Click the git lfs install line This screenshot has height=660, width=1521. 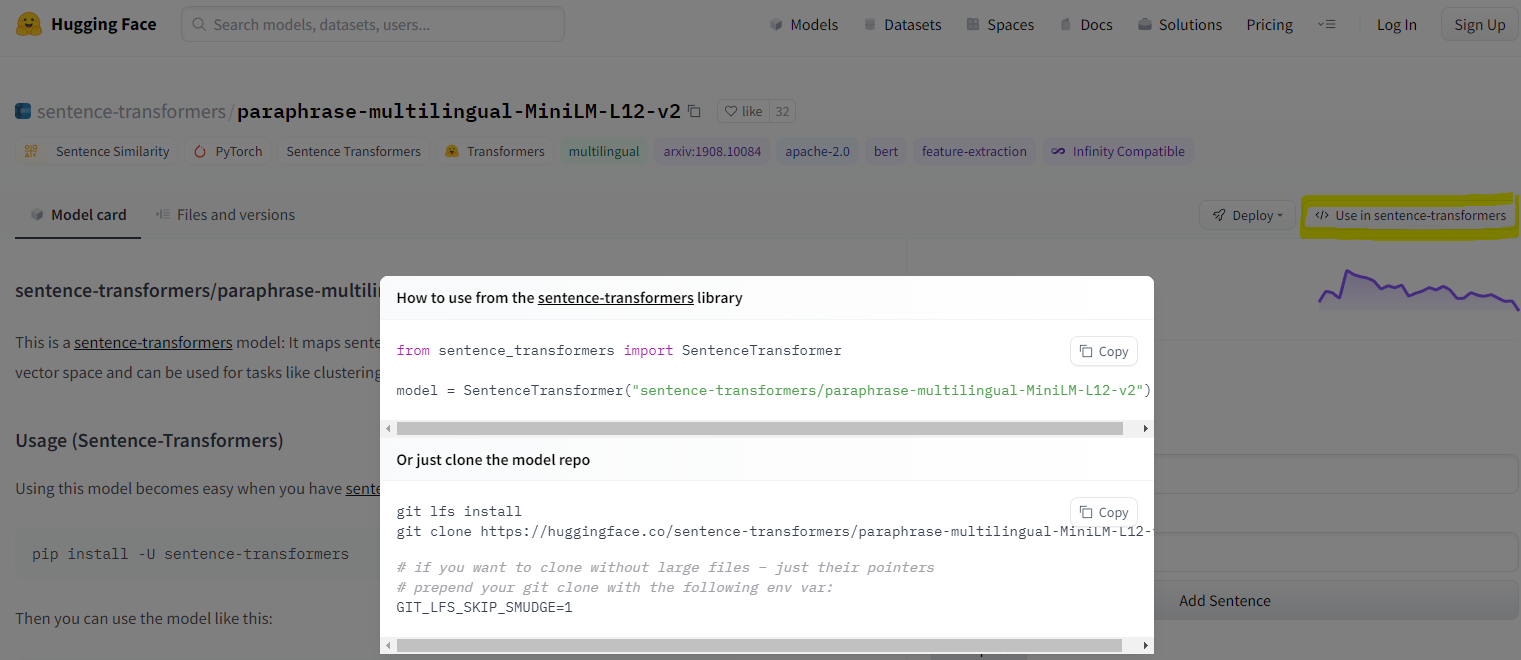[x=459, y=511]
